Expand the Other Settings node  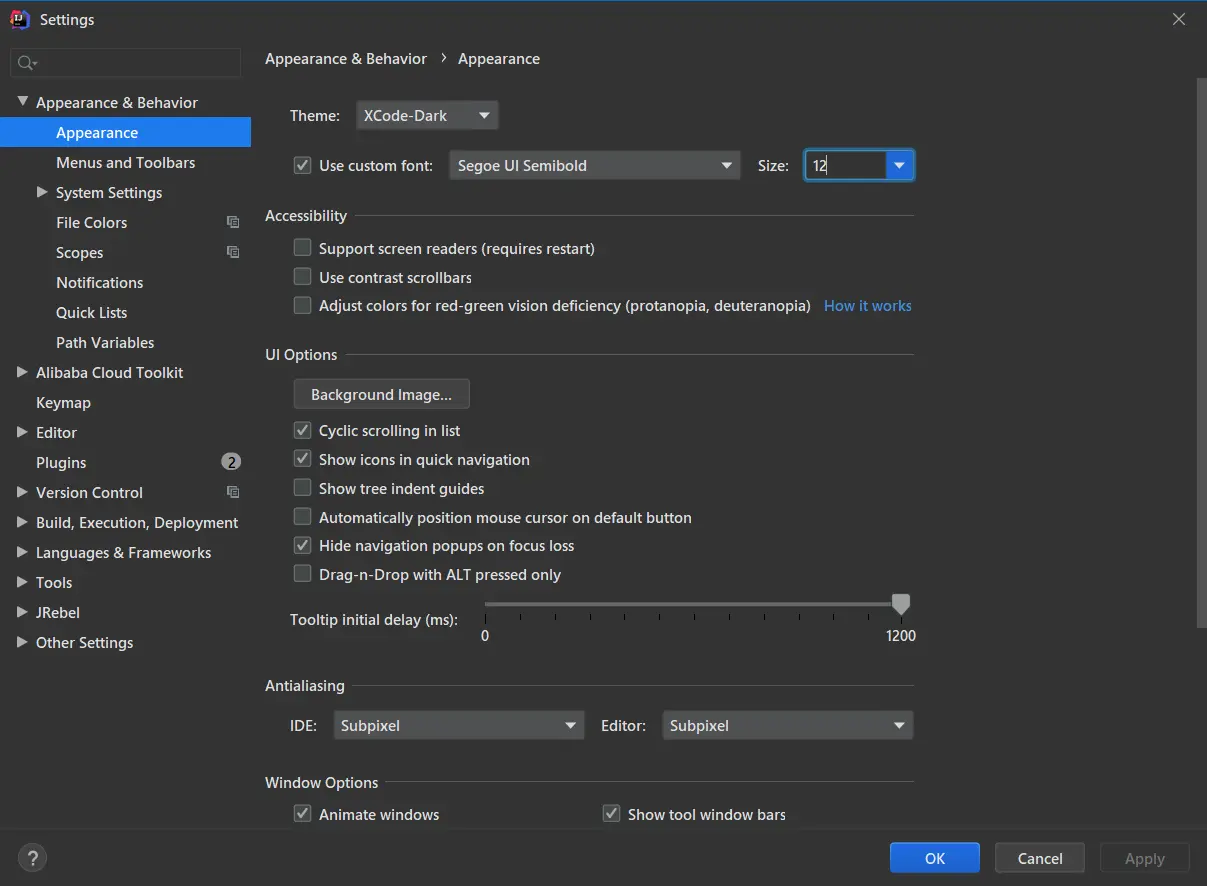22,642
